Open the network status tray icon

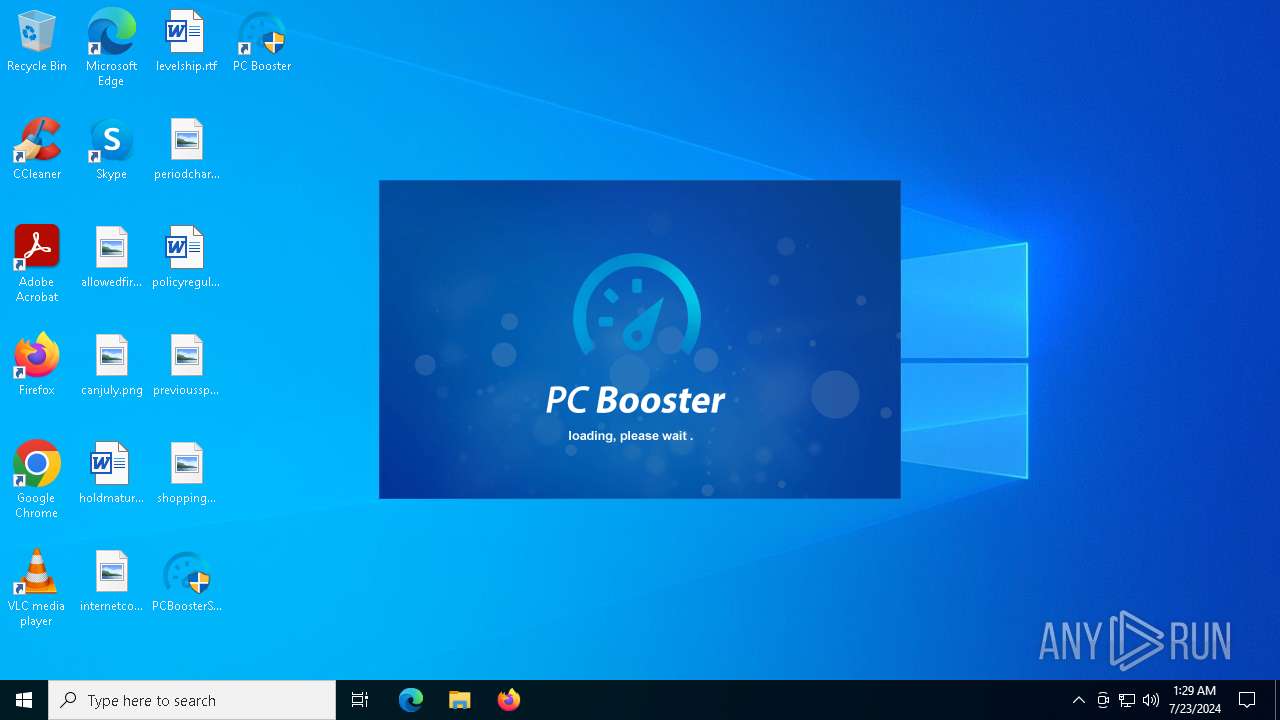coord(1127,700)
